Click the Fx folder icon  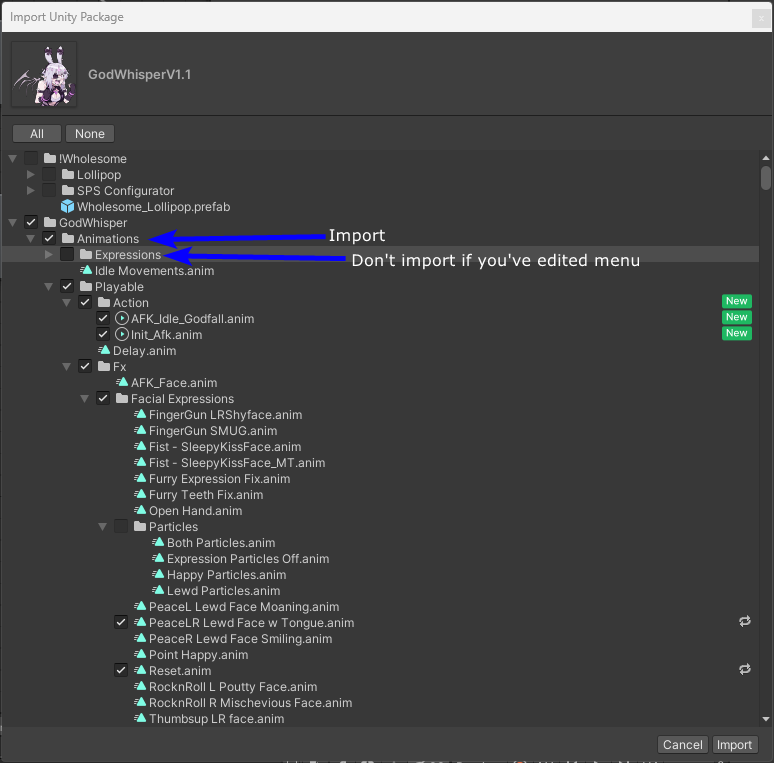[104, 366]
